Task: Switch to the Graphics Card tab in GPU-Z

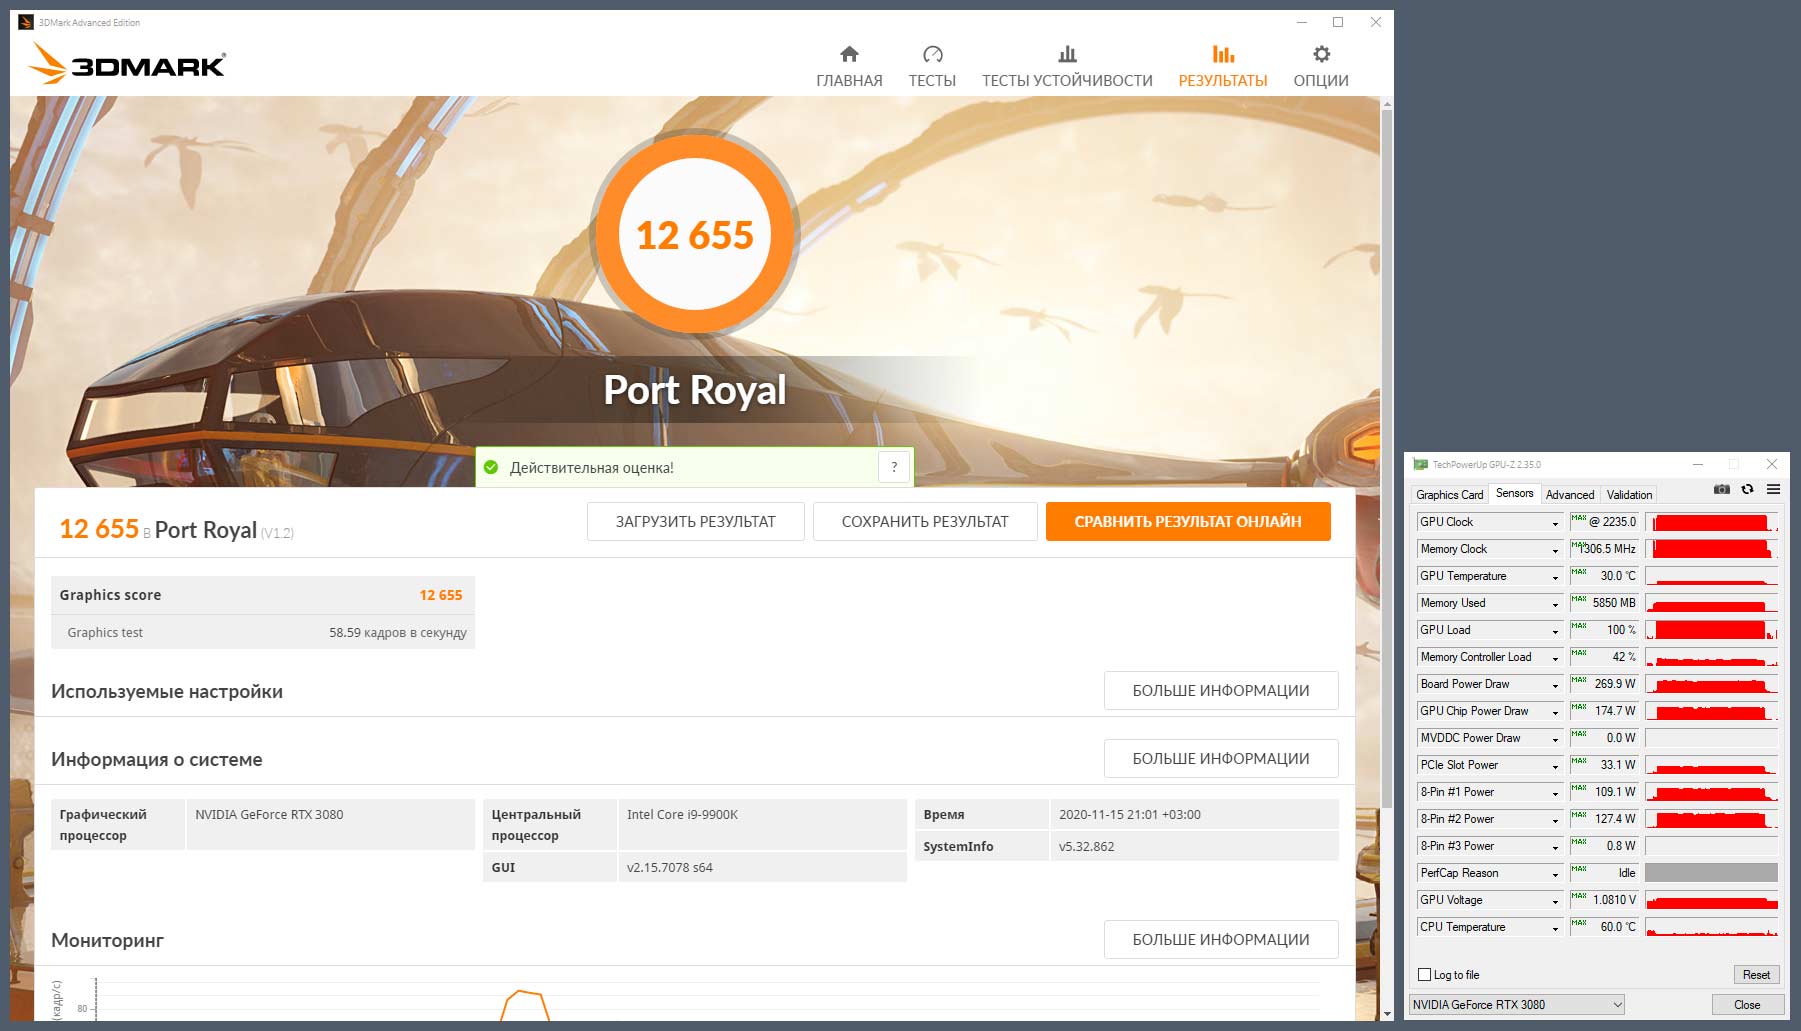Action: click(x=1449, y=494)
